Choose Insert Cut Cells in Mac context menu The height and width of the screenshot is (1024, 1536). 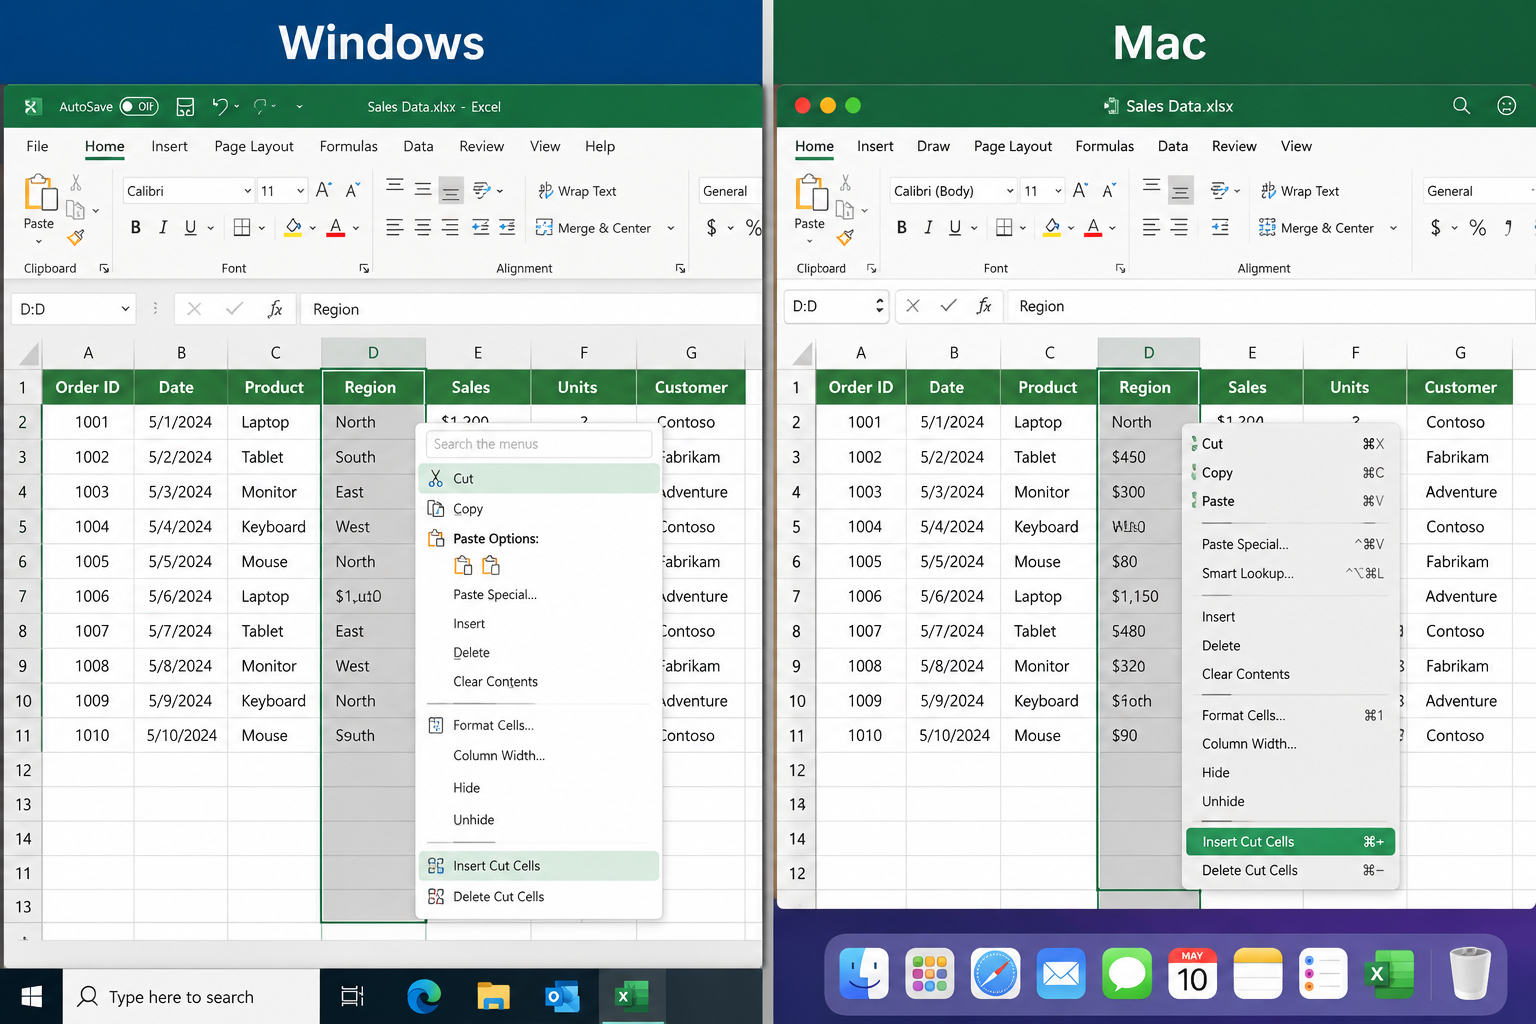(1291, 842)
